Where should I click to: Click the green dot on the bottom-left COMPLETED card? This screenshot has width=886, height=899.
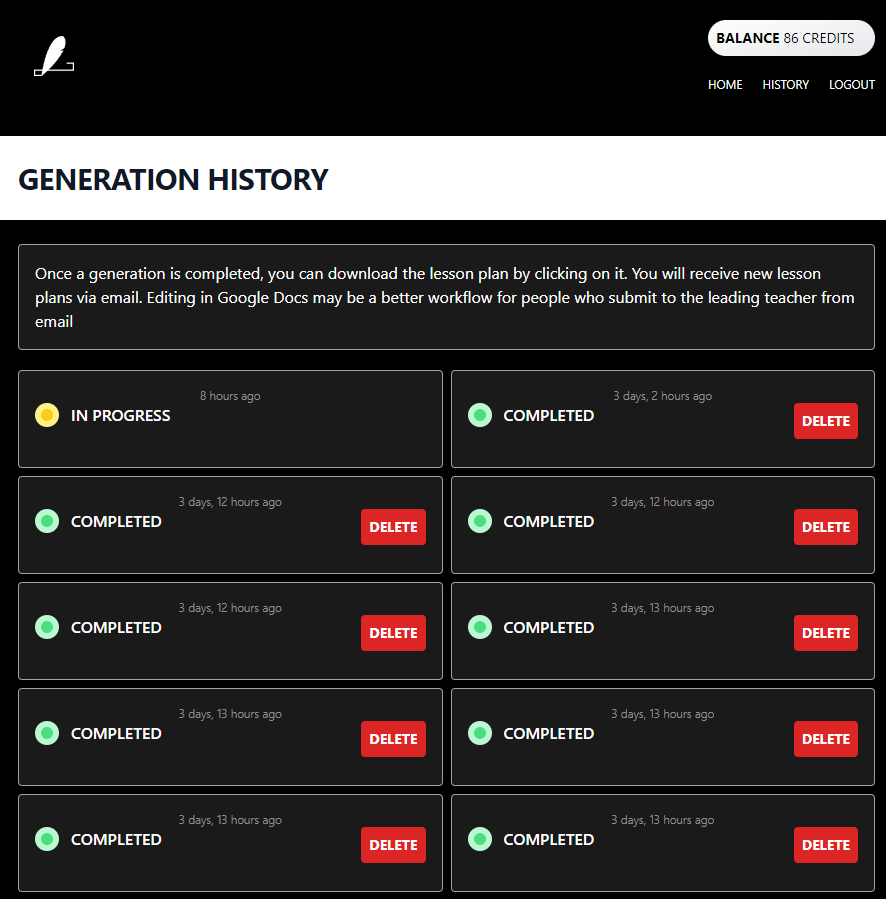tap(47, 839)
